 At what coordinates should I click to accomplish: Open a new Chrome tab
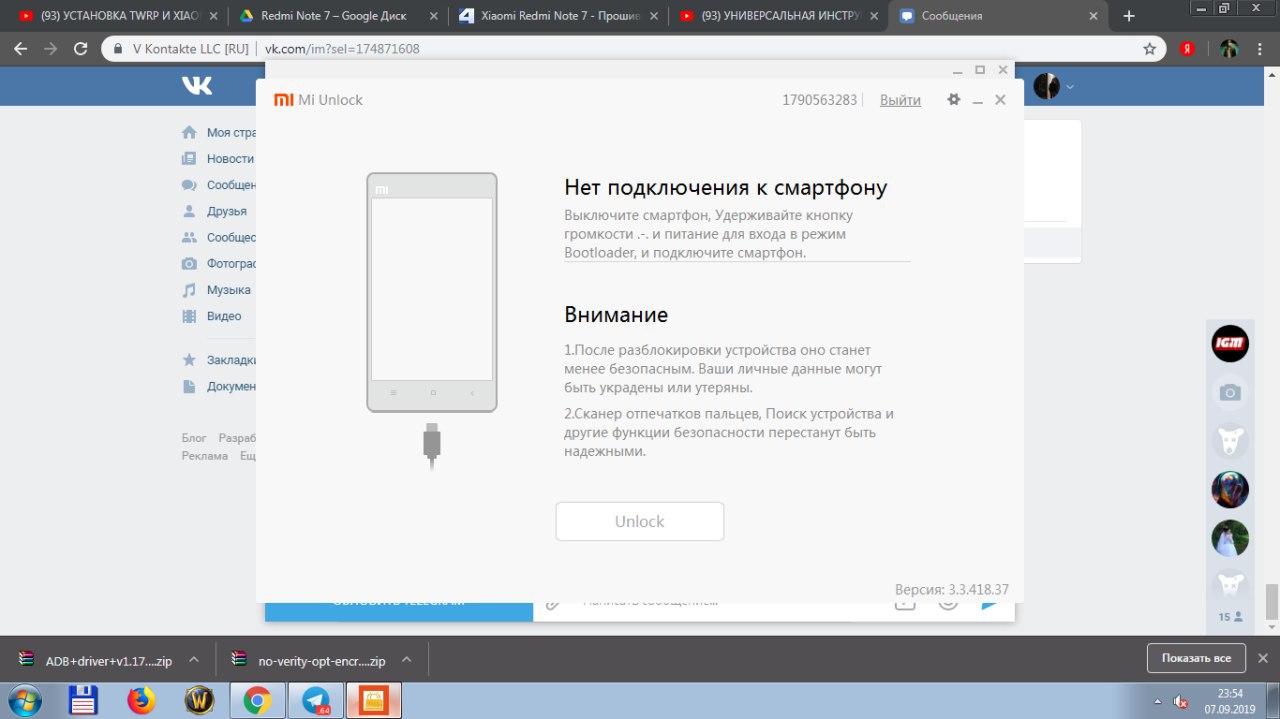point(1129,16)
